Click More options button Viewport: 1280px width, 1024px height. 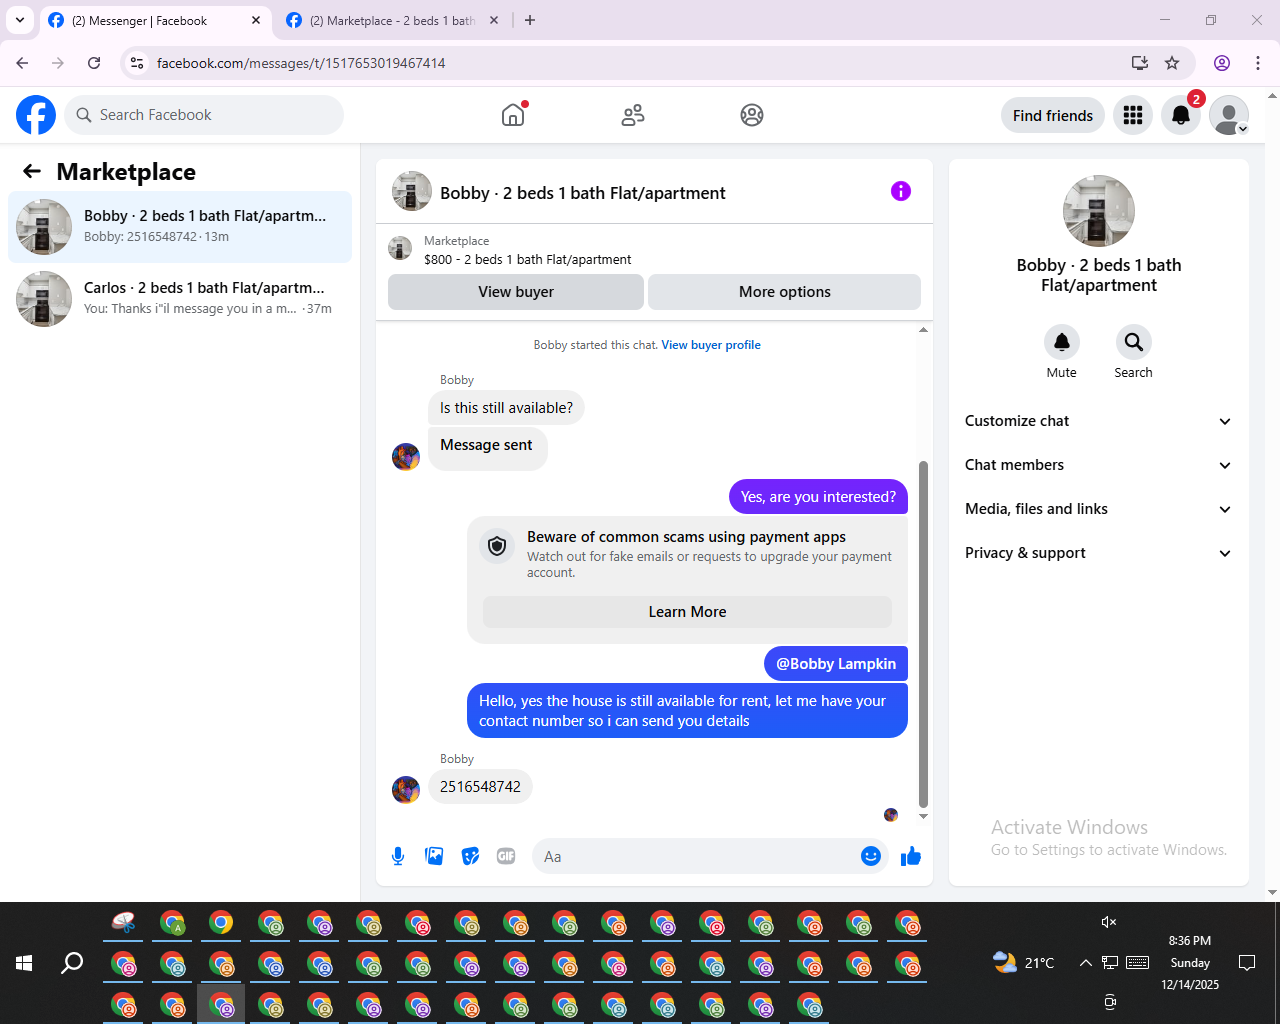785,292
